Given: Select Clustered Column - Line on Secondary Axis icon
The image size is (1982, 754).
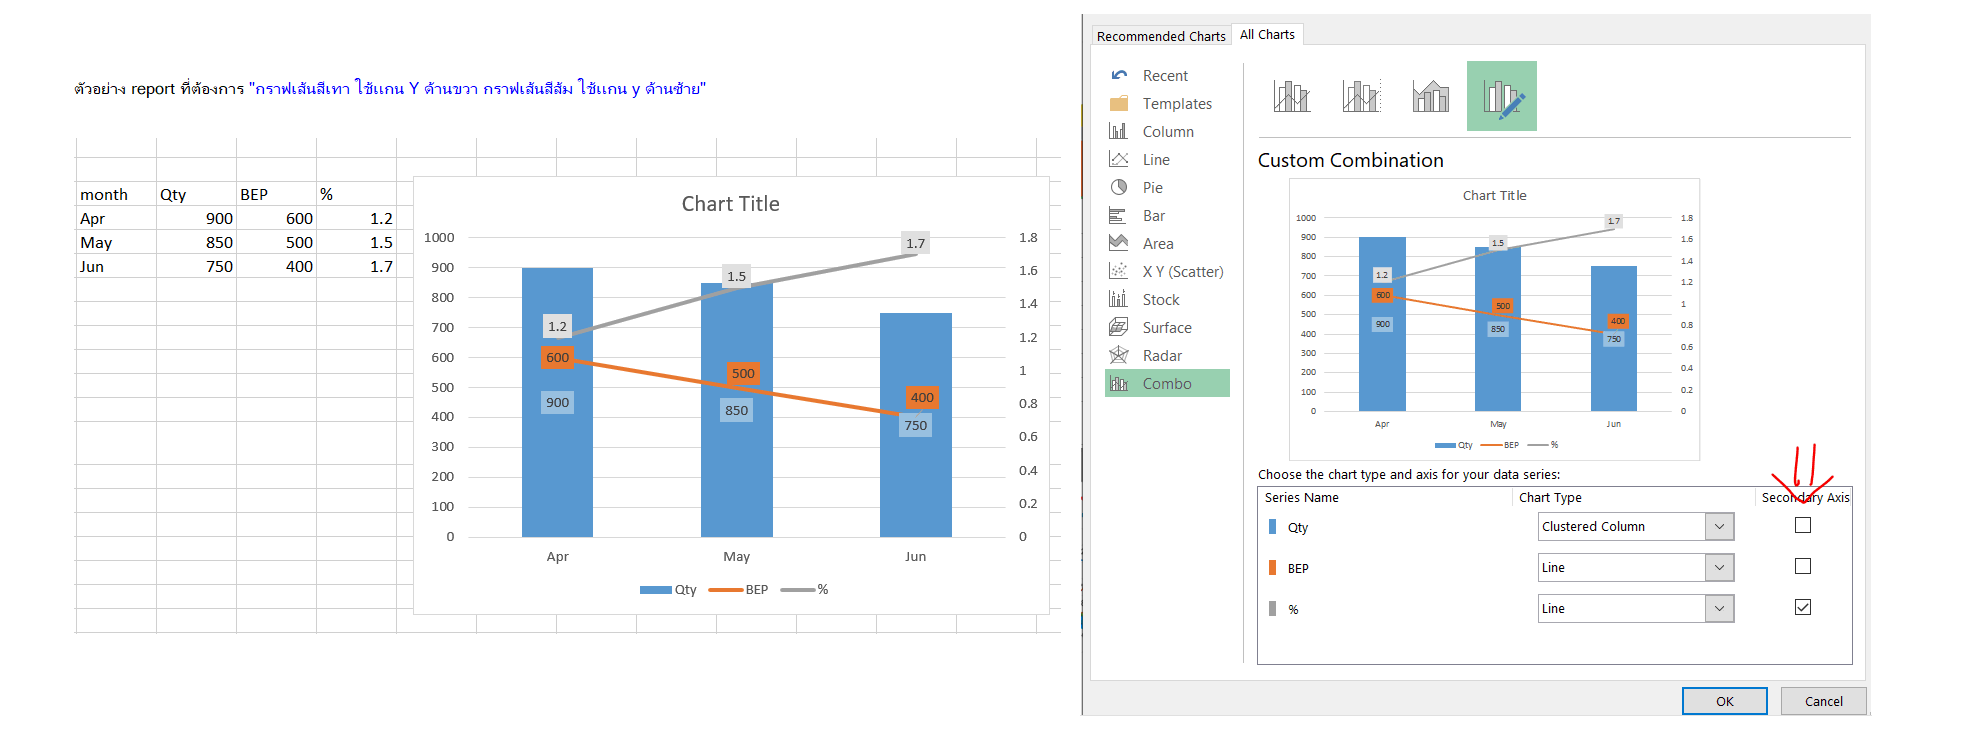Looking at the screenshot, I should (1361, 96).
